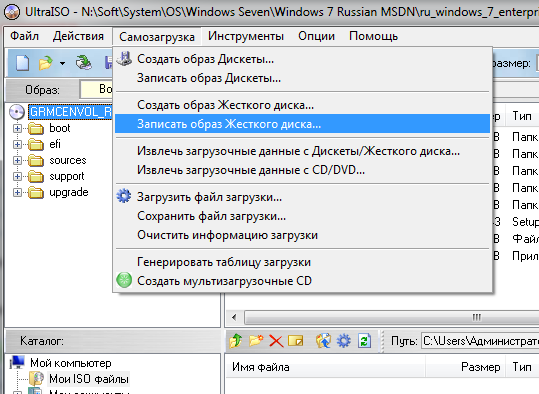Choose Записать образ Жесткого диска
This screenshot has height=394, width=539.
(302, 124)
